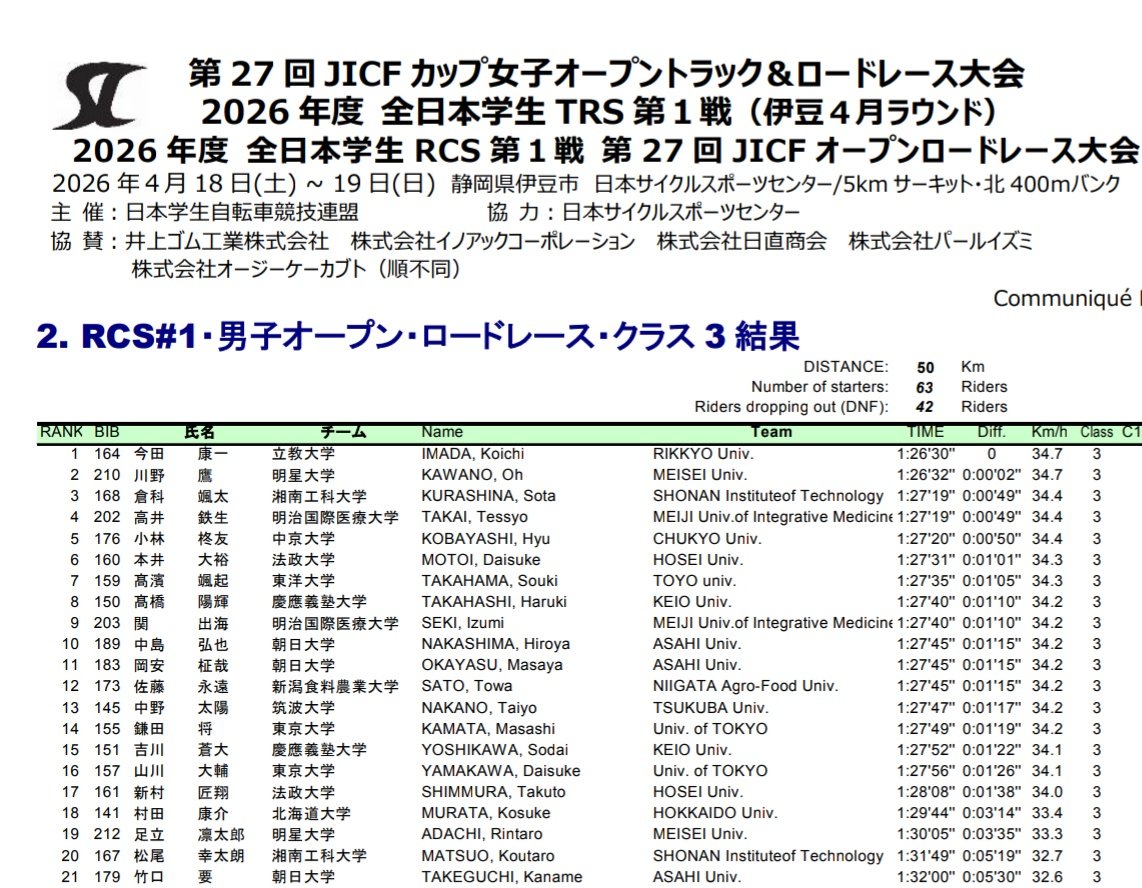1142x888 pixels.
Task: Click the winning time 1:26'30"
Action: pyautogui.click(x=925, y=454)
